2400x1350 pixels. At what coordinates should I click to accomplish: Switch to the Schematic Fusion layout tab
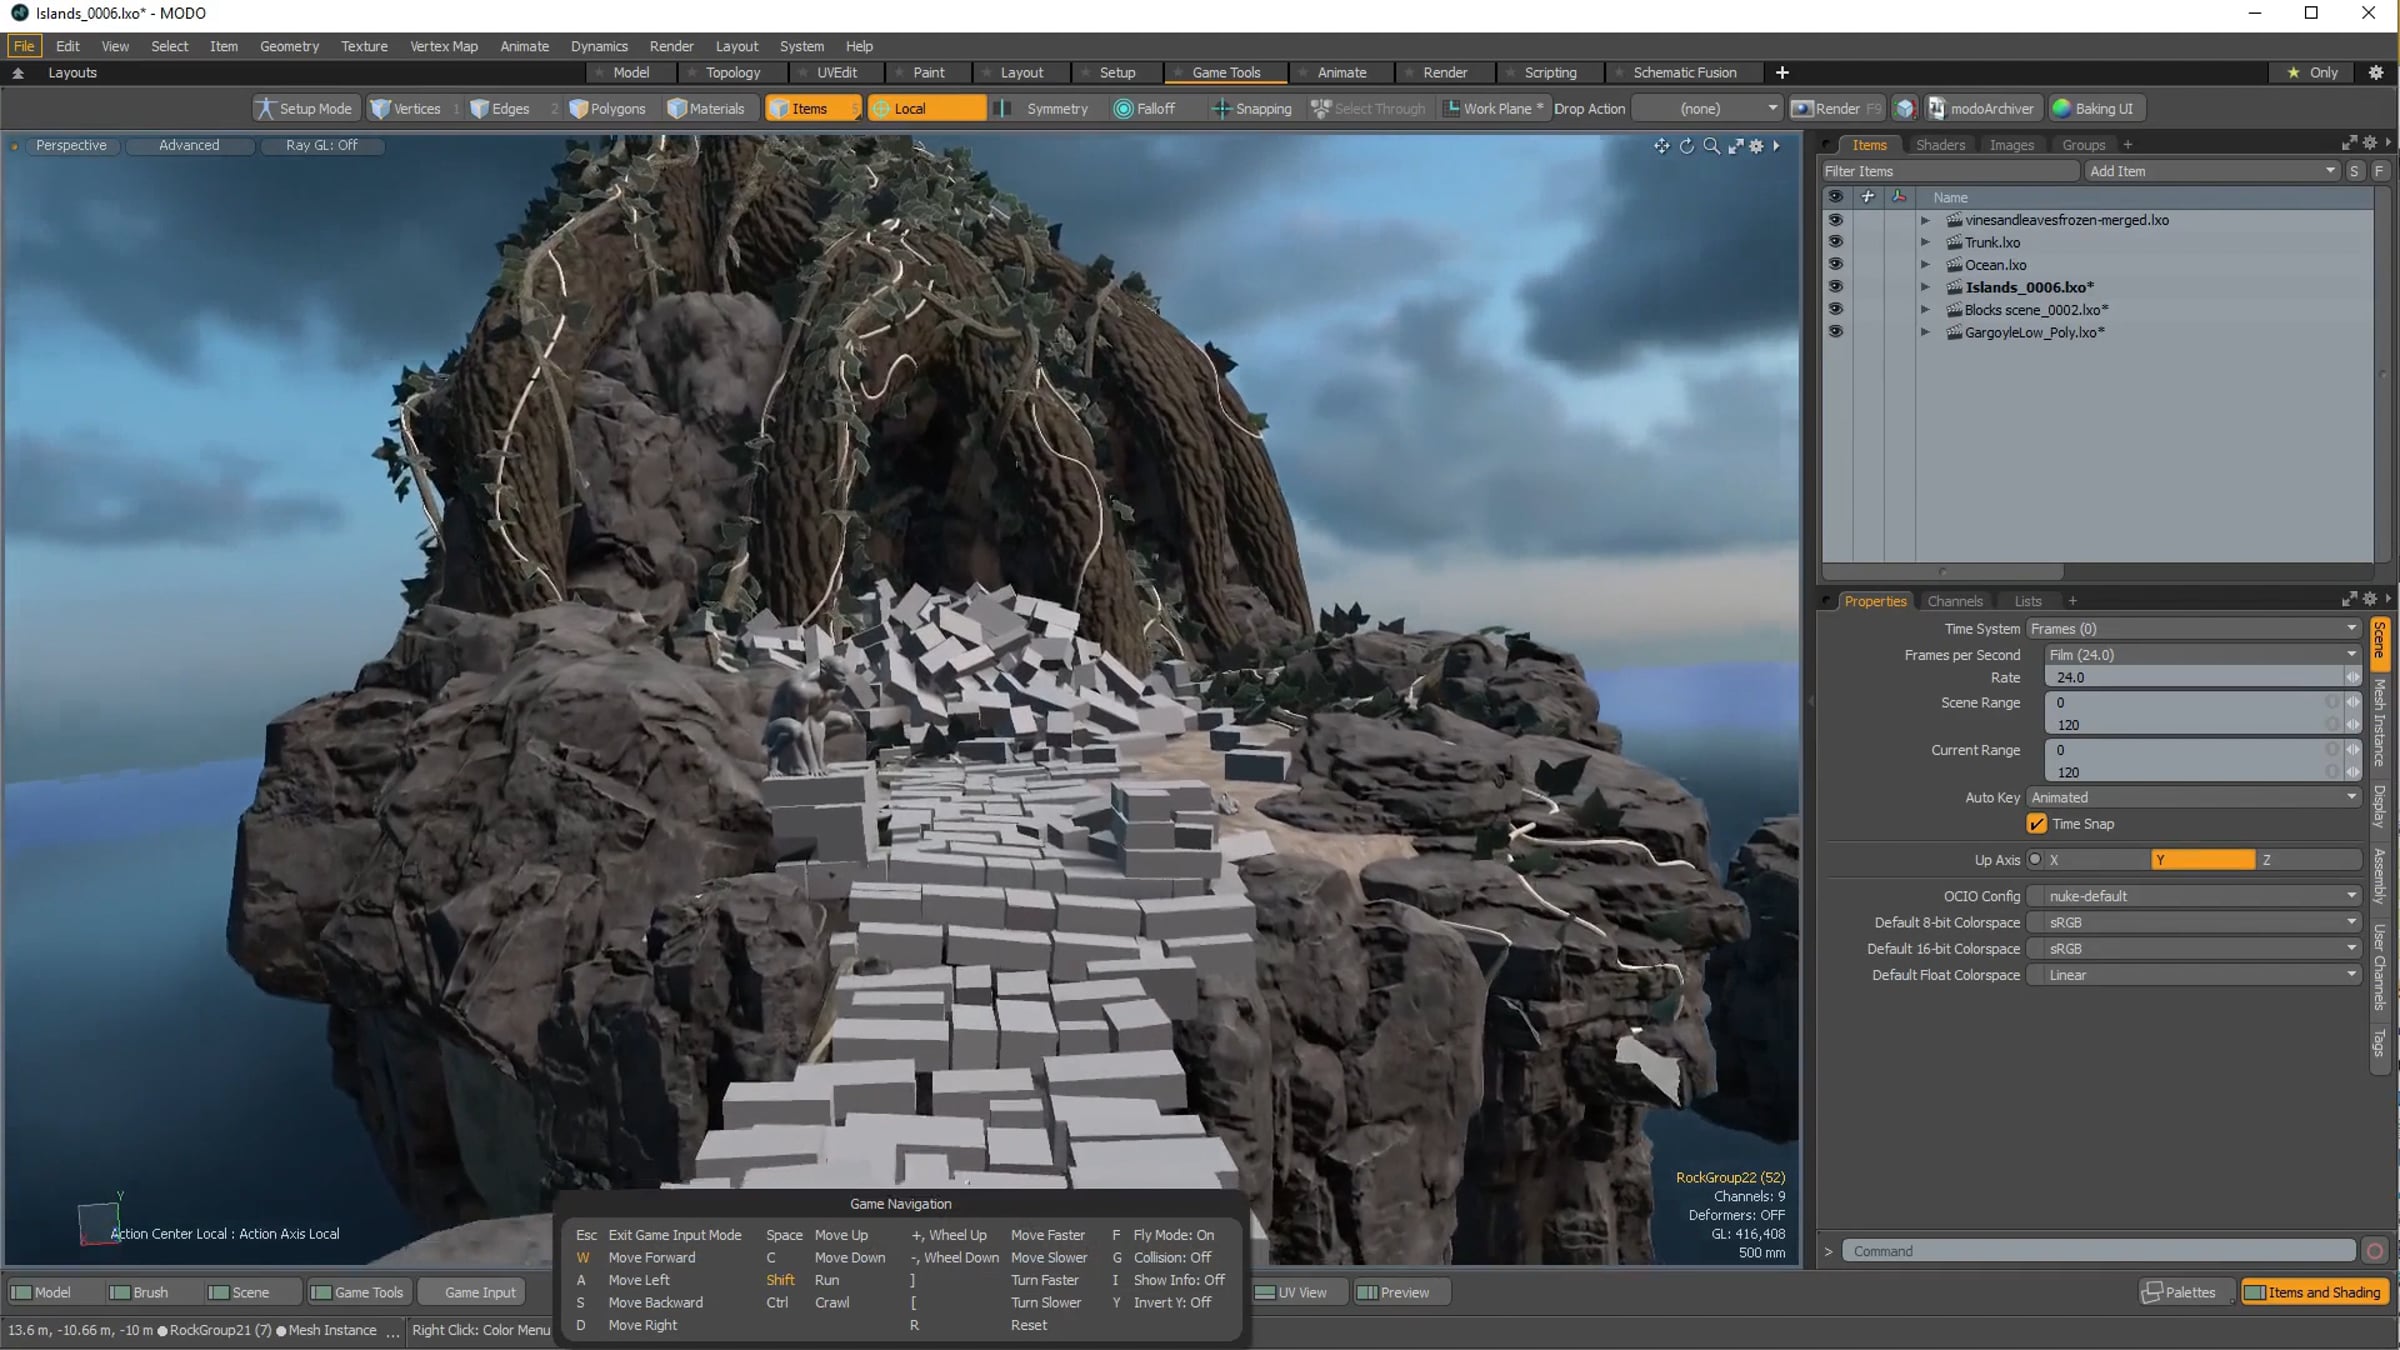(x=1684, y=73)
